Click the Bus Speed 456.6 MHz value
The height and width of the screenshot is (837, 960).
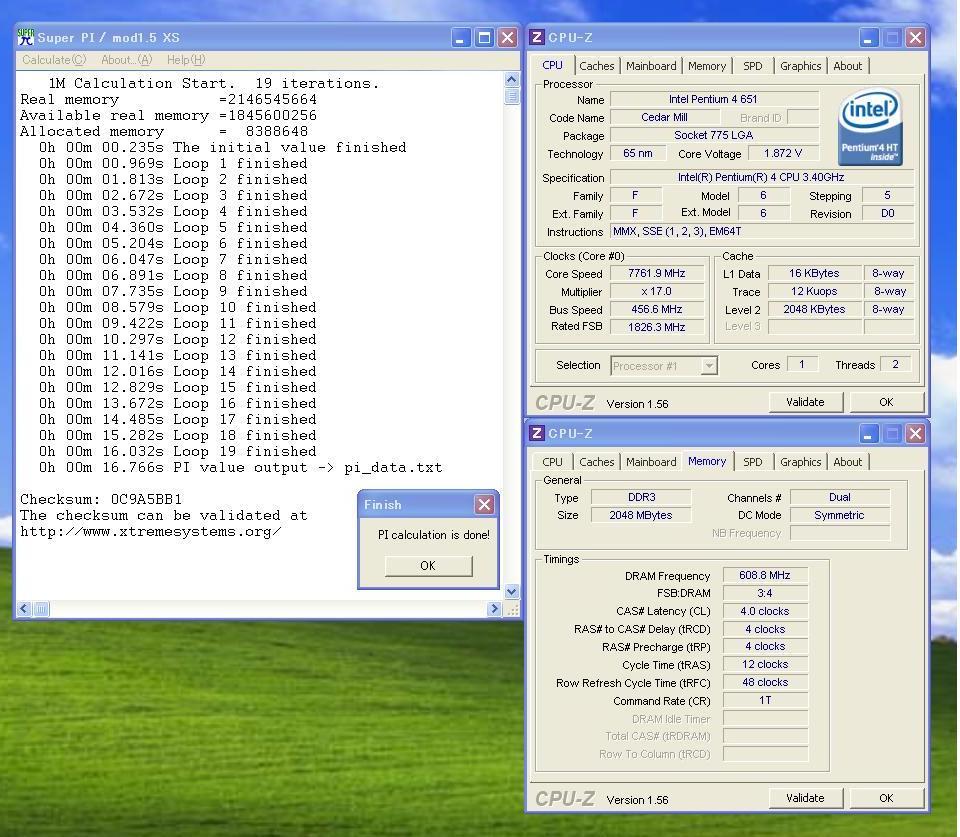[656, 309]
